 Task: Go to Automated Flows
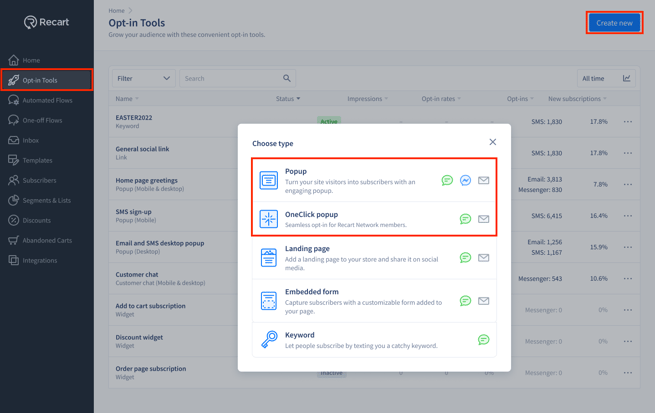(x=47, y=100)
